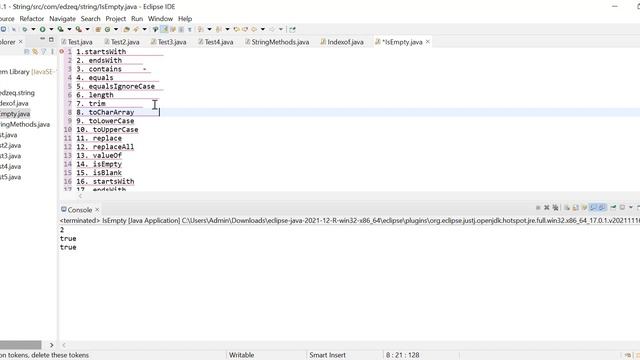Click the Terminate stop icon in Console

click(538, 208)
